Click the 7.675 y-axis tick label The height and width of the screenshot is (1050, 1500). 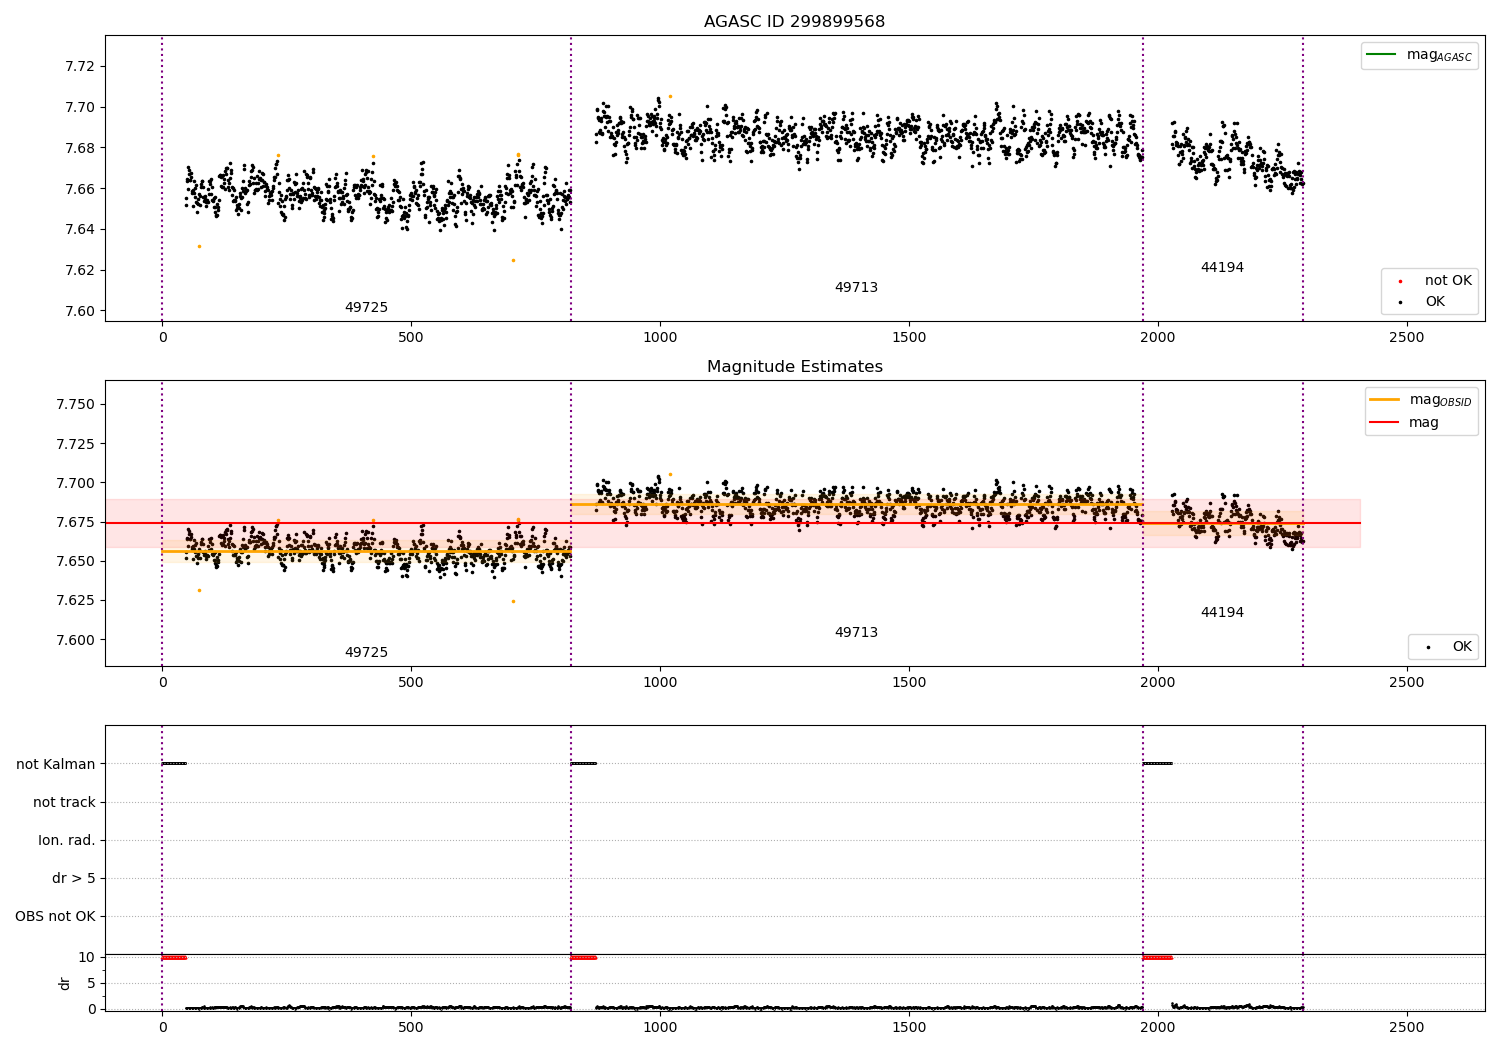click(76, 522)
